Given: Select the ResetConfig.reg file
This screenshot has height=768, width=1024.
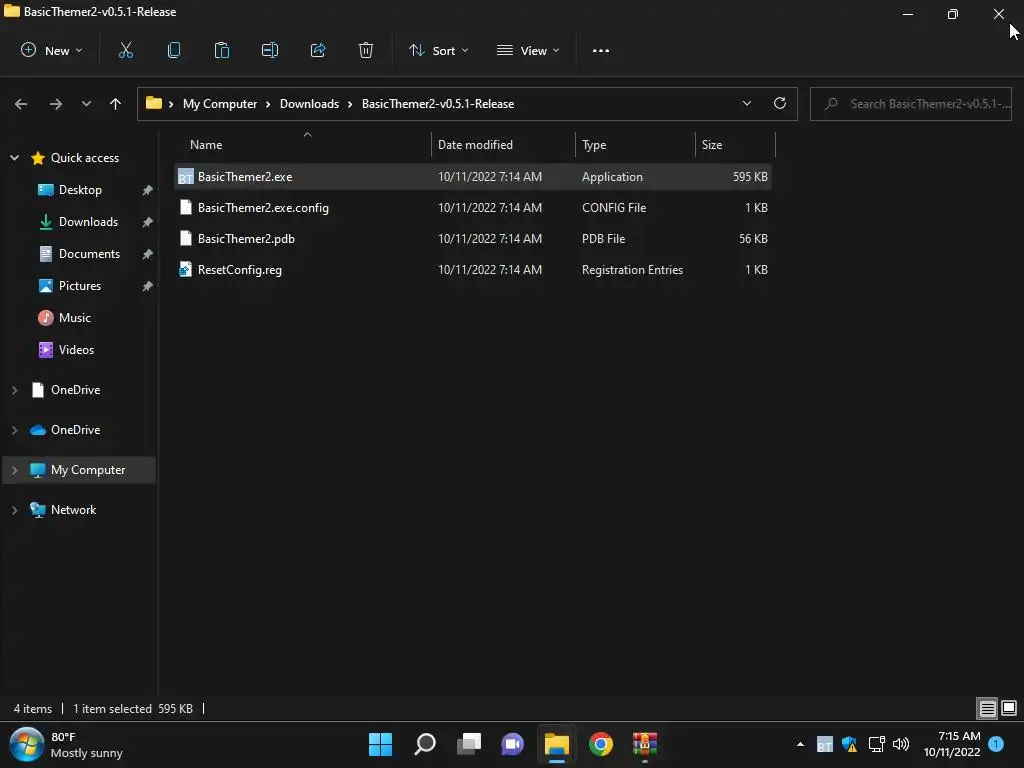Looking at the screenshot, I should pos(473,270).
